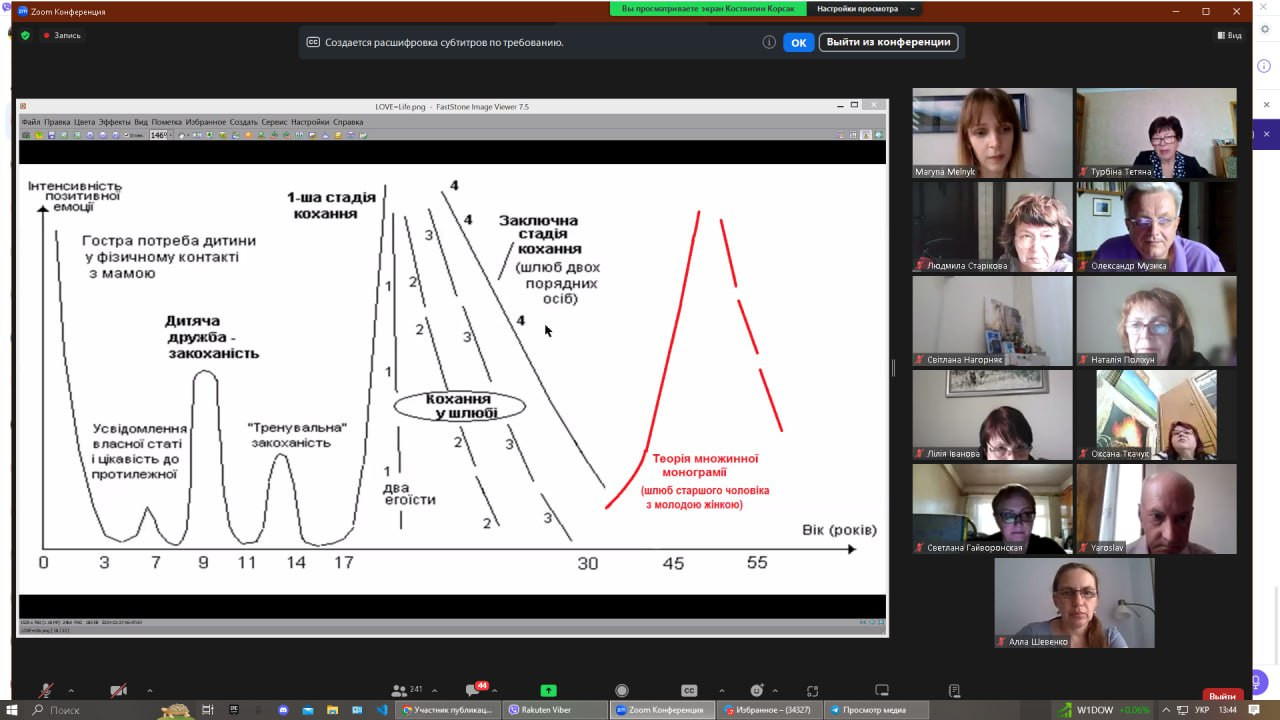1280x720 pixels.
Task: Click the green Share Screen icon
Action: [x=548, y=690]
